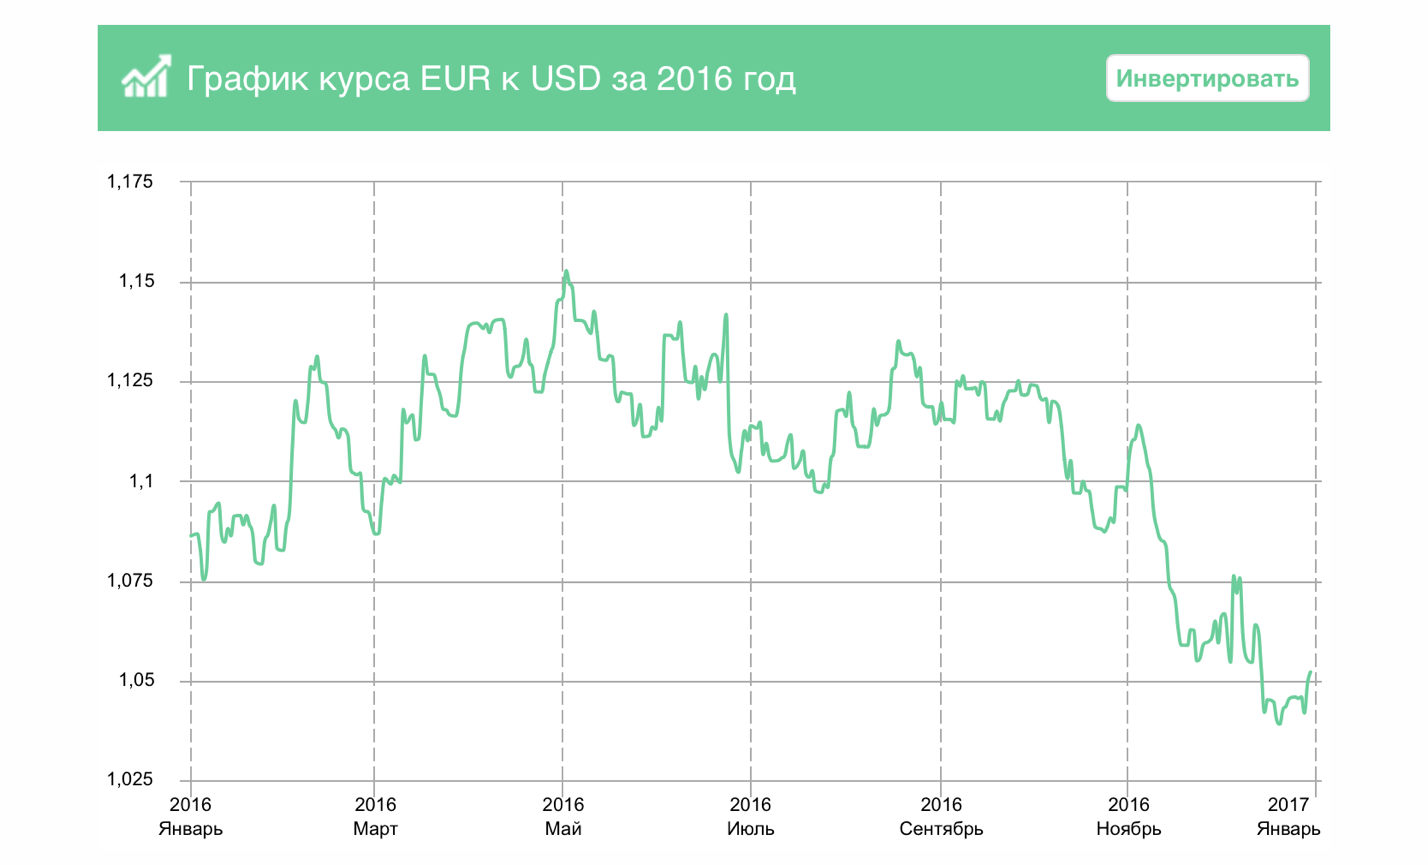Click the 2016 Март axis label
Screen dimensions: 1428x865
375,817
